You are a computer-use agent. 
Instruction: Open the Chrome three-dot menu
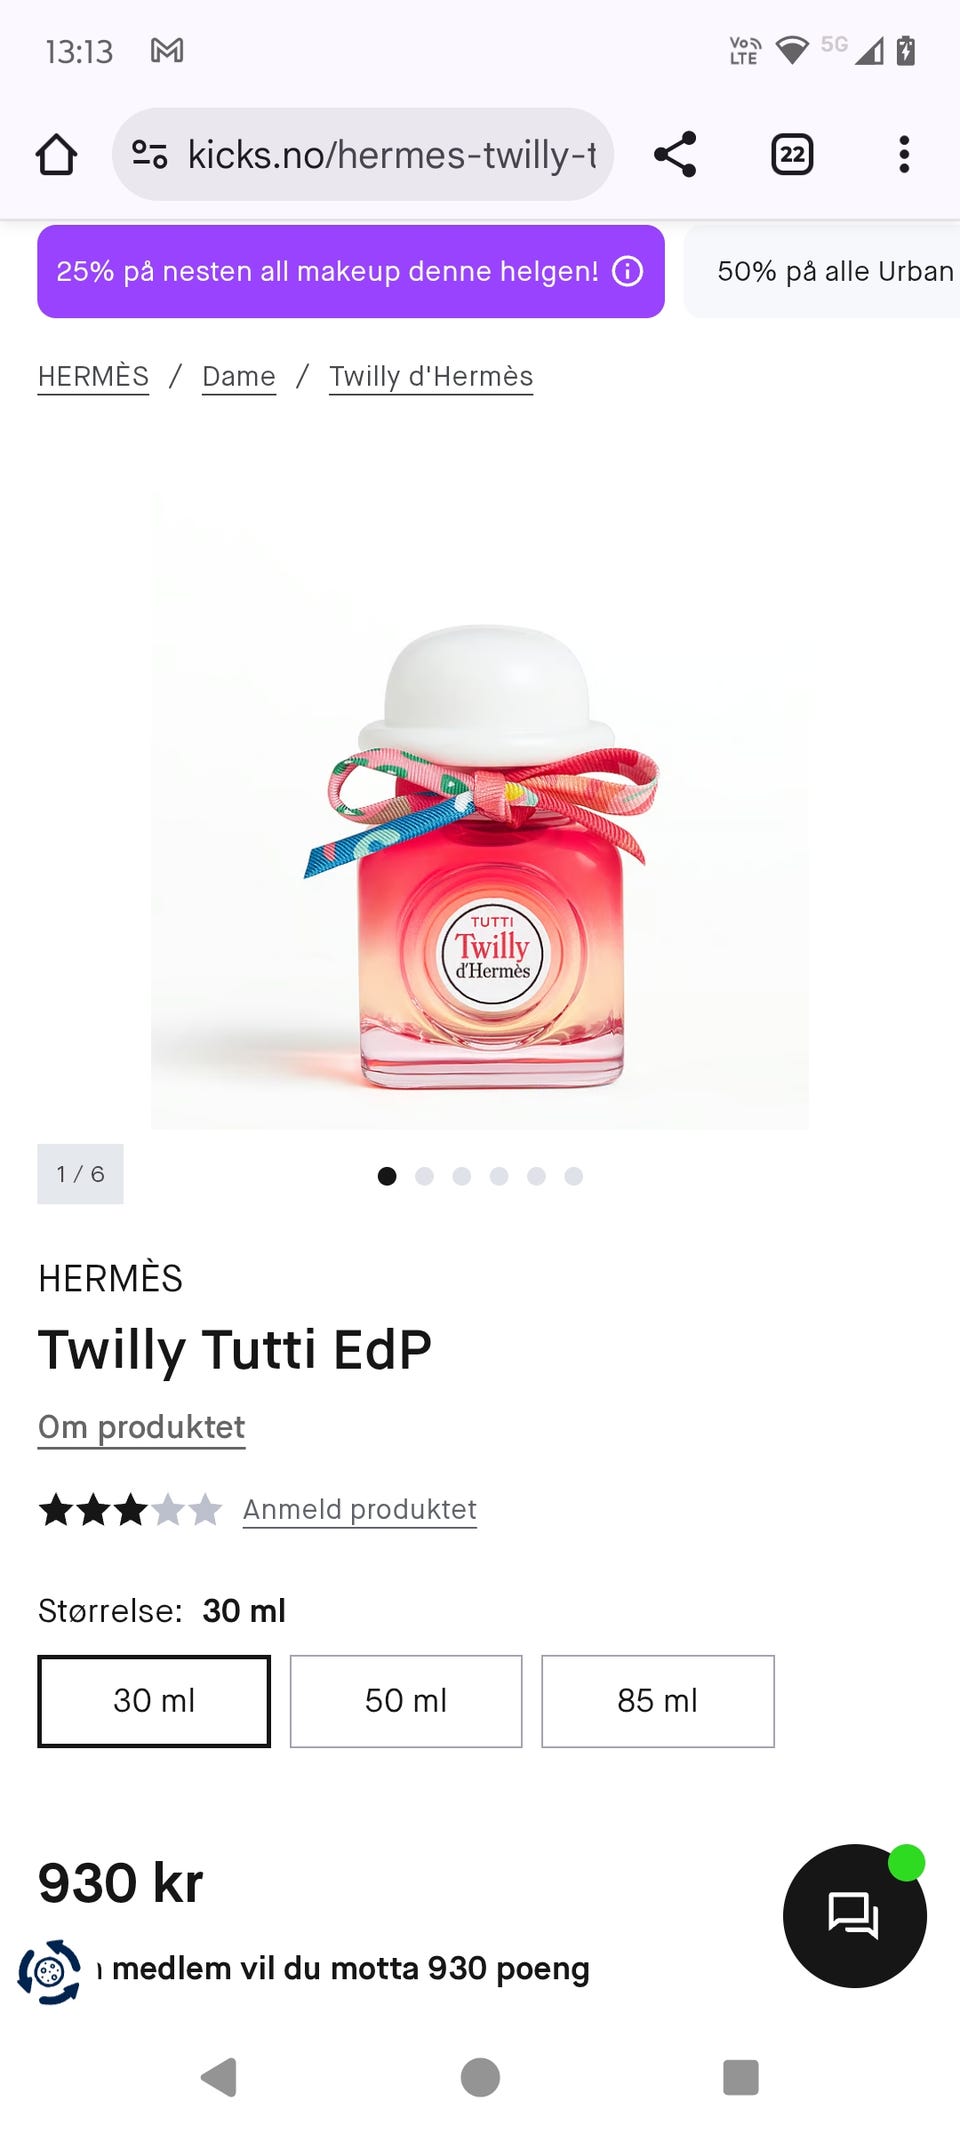(904, 155)
